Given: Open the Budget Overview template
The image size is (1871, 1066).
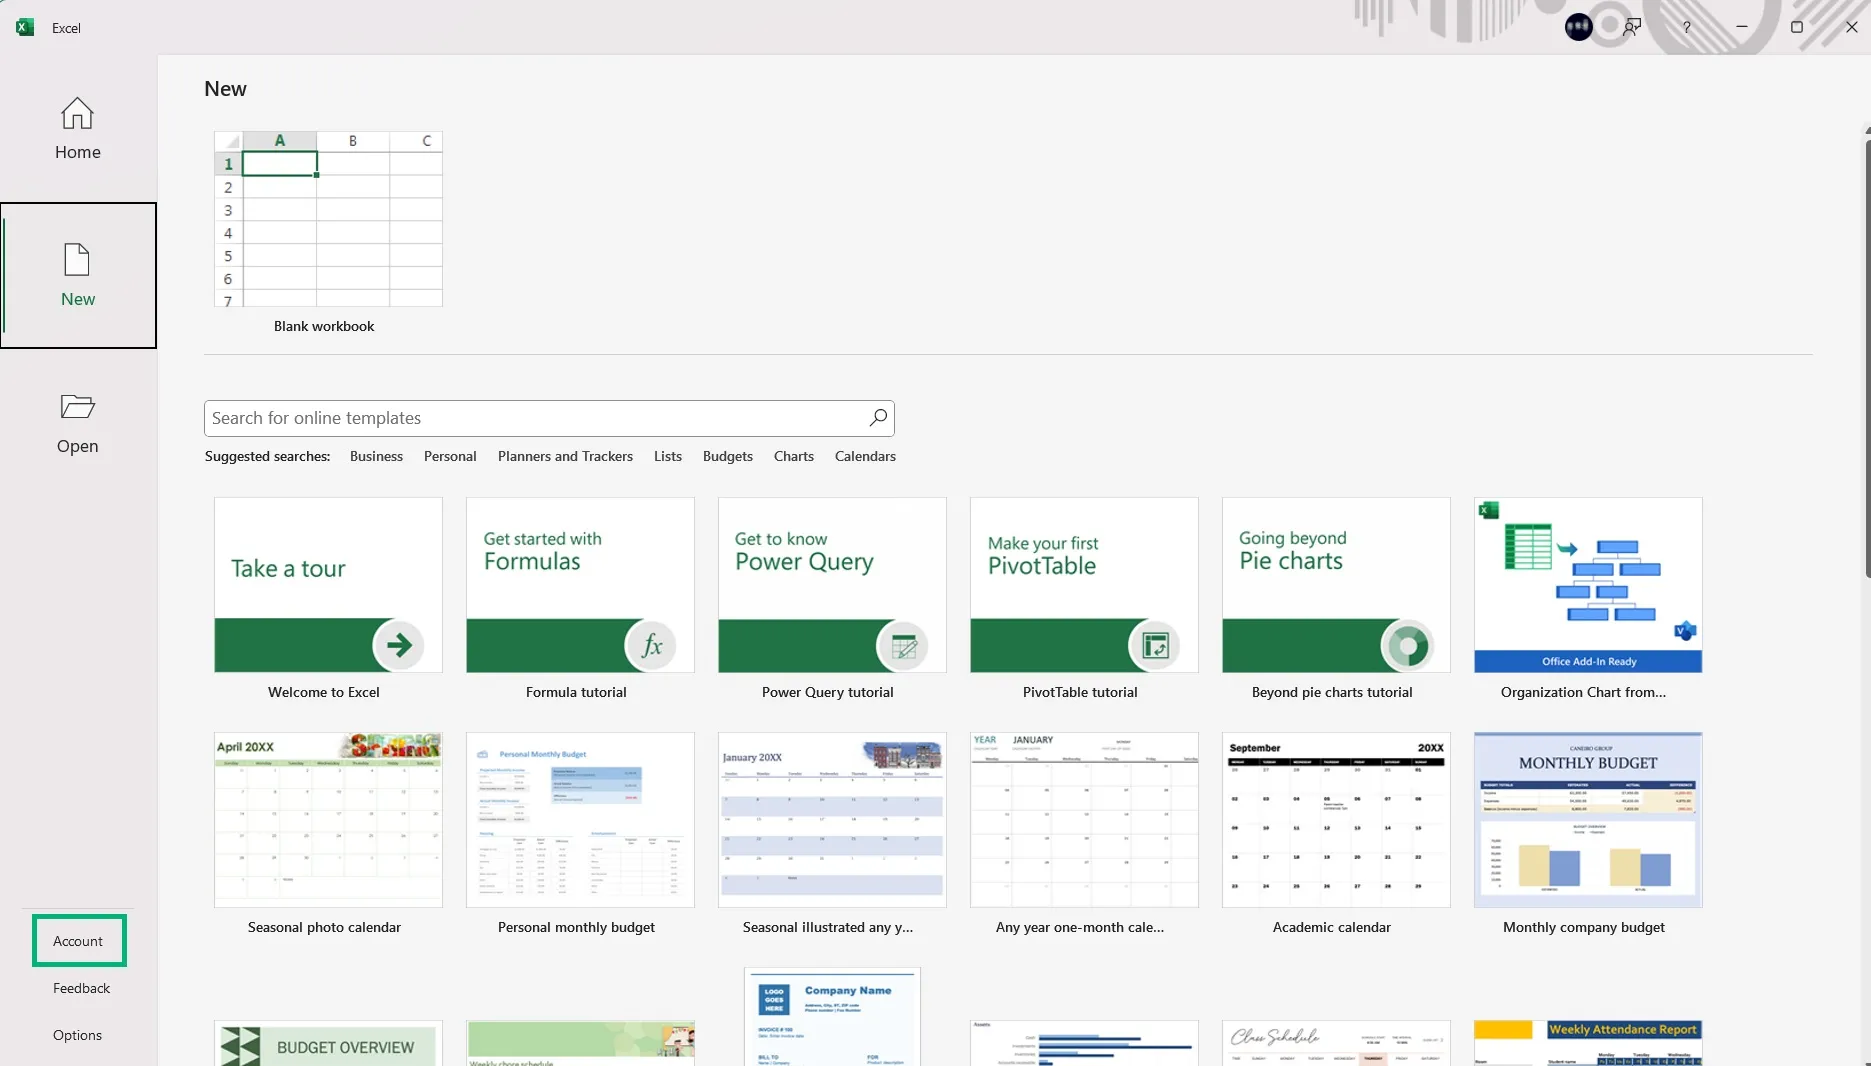Looking at the screenshot, I should point(328,1043).
